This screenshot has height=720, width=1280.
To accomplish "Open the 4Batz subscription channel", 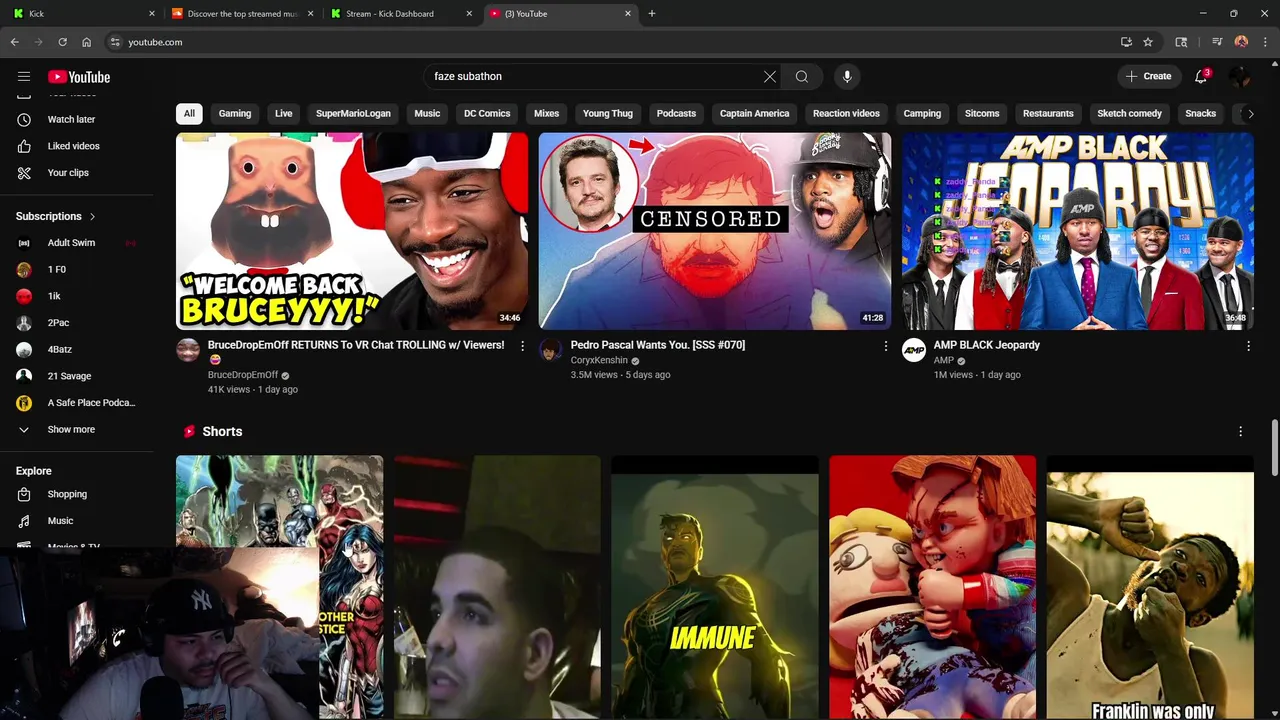I will [x=60, y=349].
